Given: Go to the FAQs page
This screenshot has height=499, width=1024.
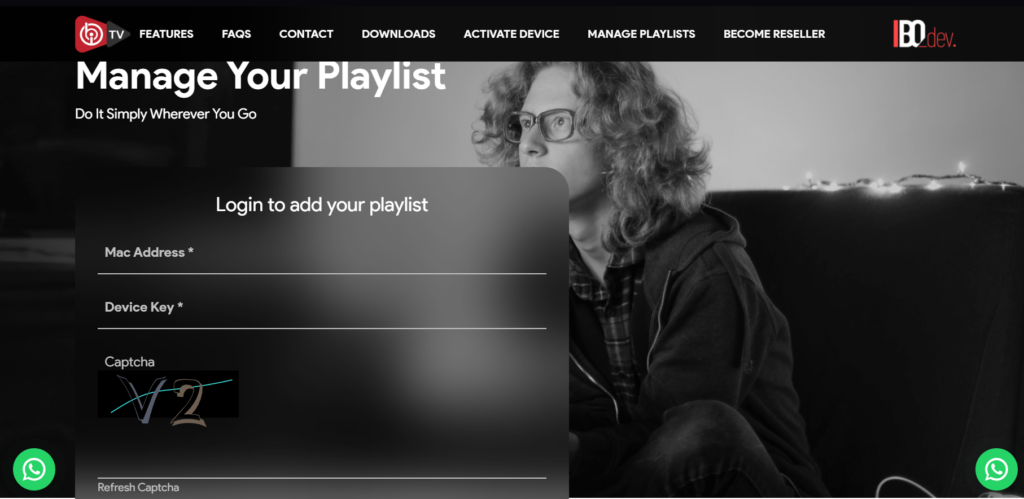Looking at the screenshot, I should [x=236, y=34].
